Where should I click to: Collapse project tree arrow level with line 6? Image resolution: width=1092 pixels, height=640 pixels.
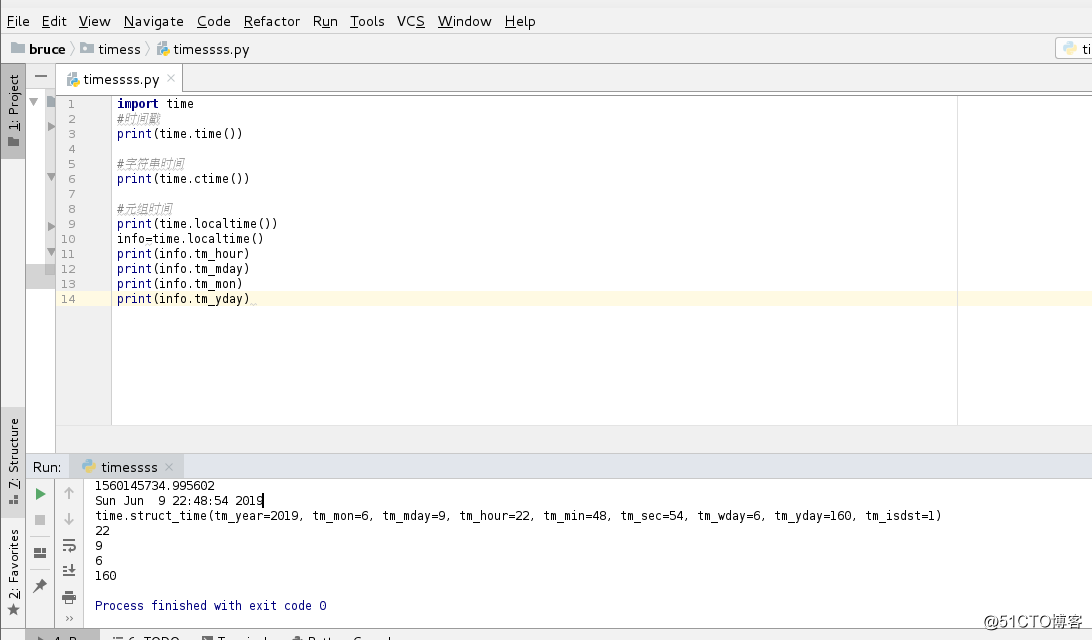pos(51,177)
